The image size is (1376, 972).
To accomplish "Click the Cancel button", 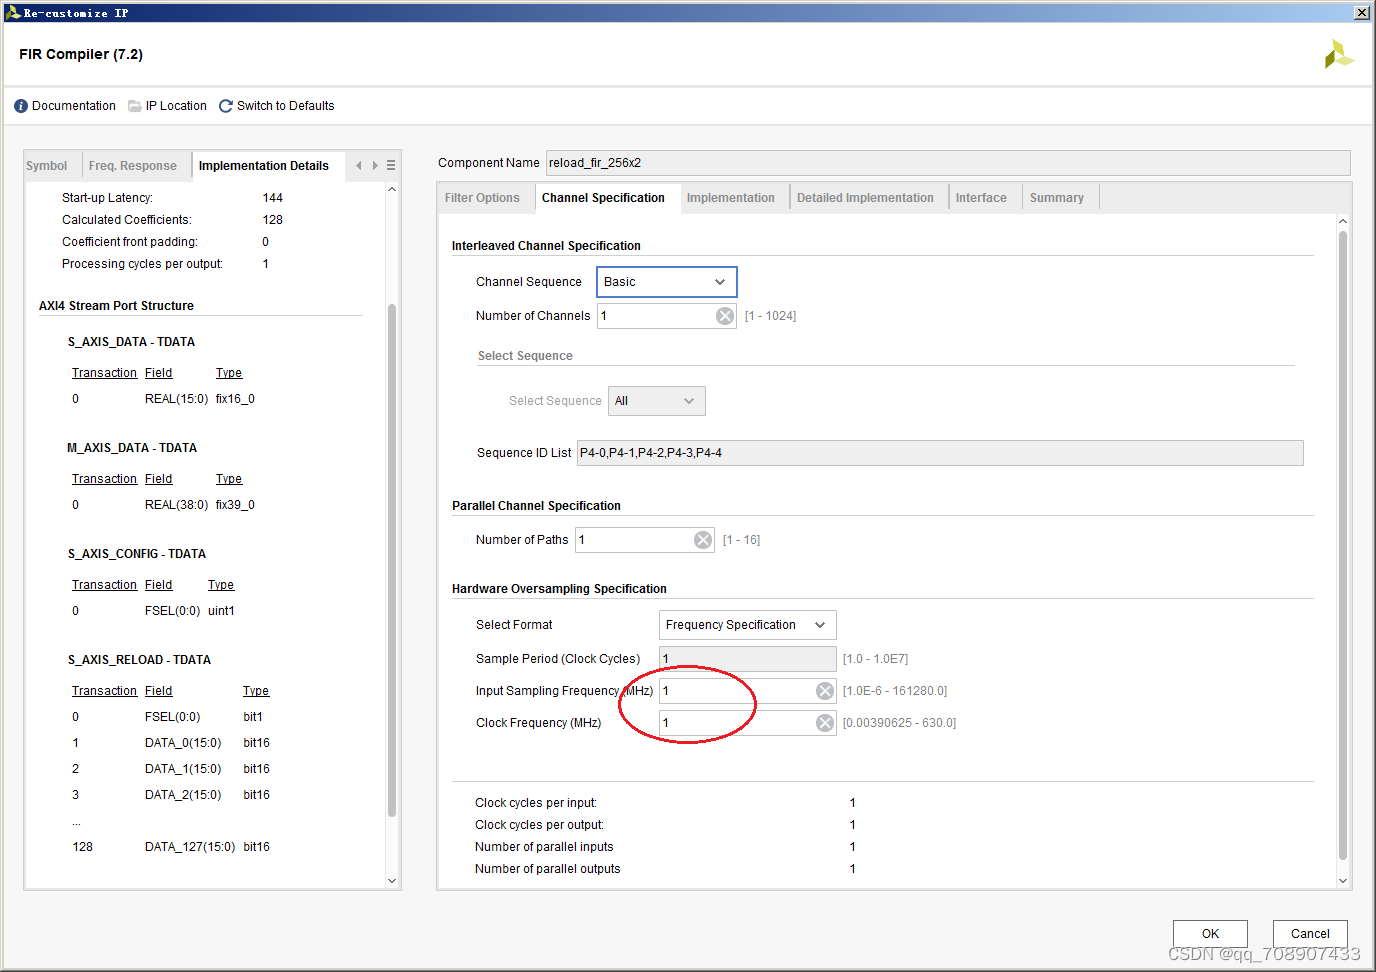I will tap(1310, 934).
